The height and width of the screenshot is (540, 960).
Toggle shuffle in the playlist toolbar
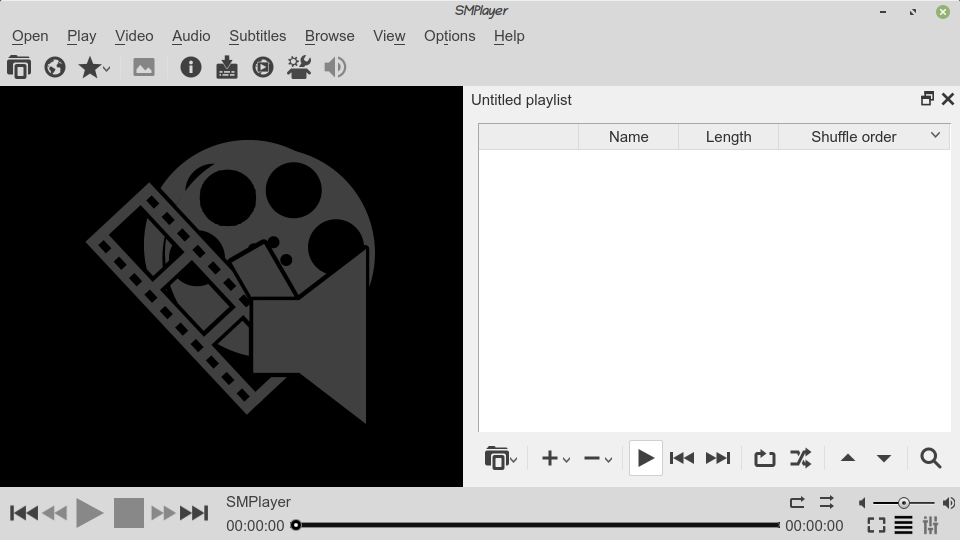tap(800, 458)
